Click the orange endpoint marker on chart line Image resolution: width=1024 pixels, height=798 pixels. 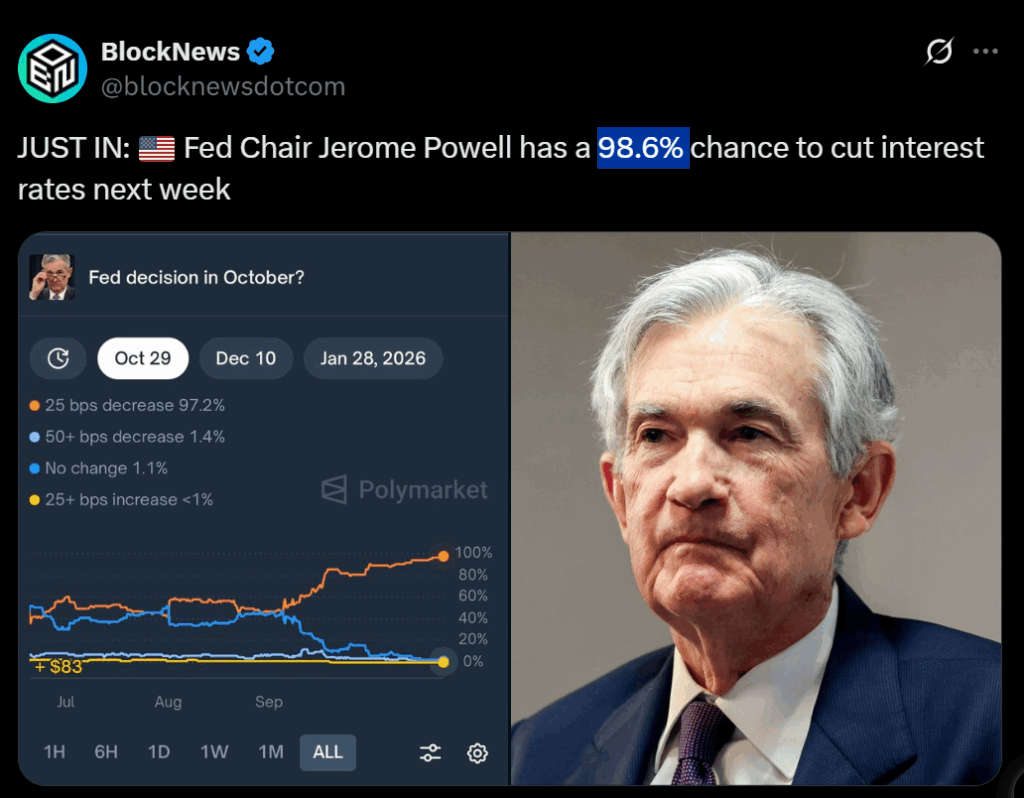[442, 556]
